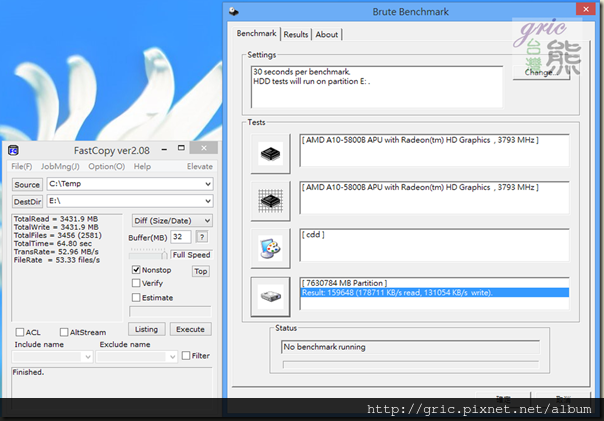Select the highlighted Result: 159648 line
The height and width of the screenshot is (421, 604).
click(x=435, y=293)
